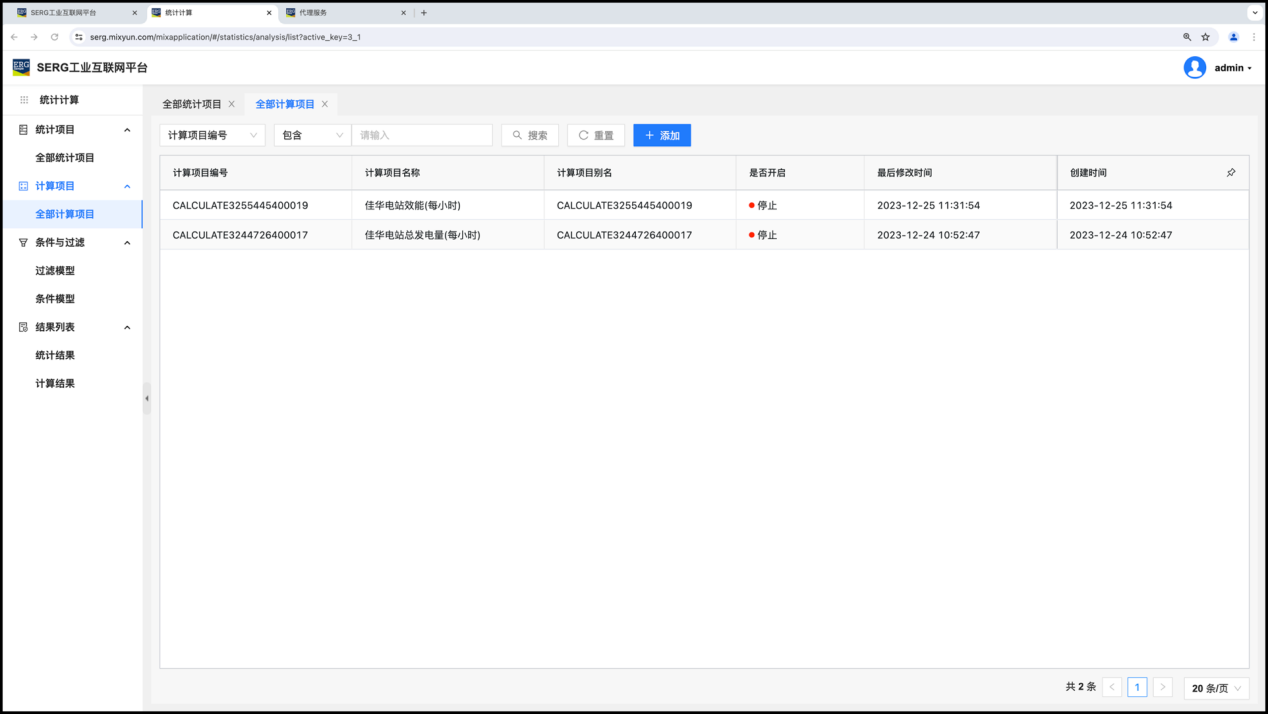
Task: Click the browser page reload icon
Action: point(54,37)
